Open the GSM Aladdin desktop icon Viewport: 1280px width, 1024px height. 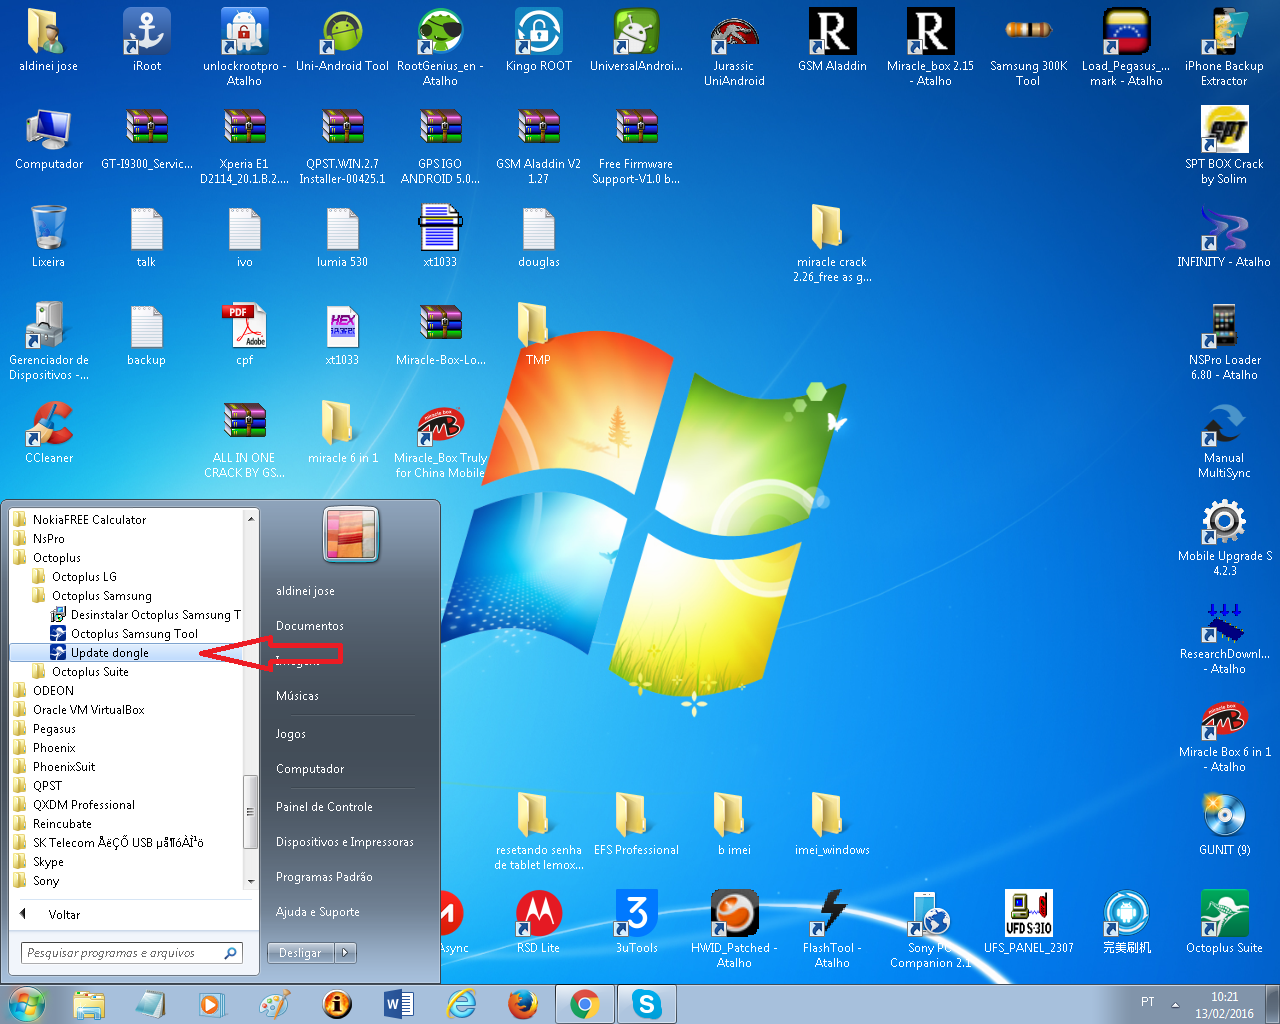click(832, 40)
